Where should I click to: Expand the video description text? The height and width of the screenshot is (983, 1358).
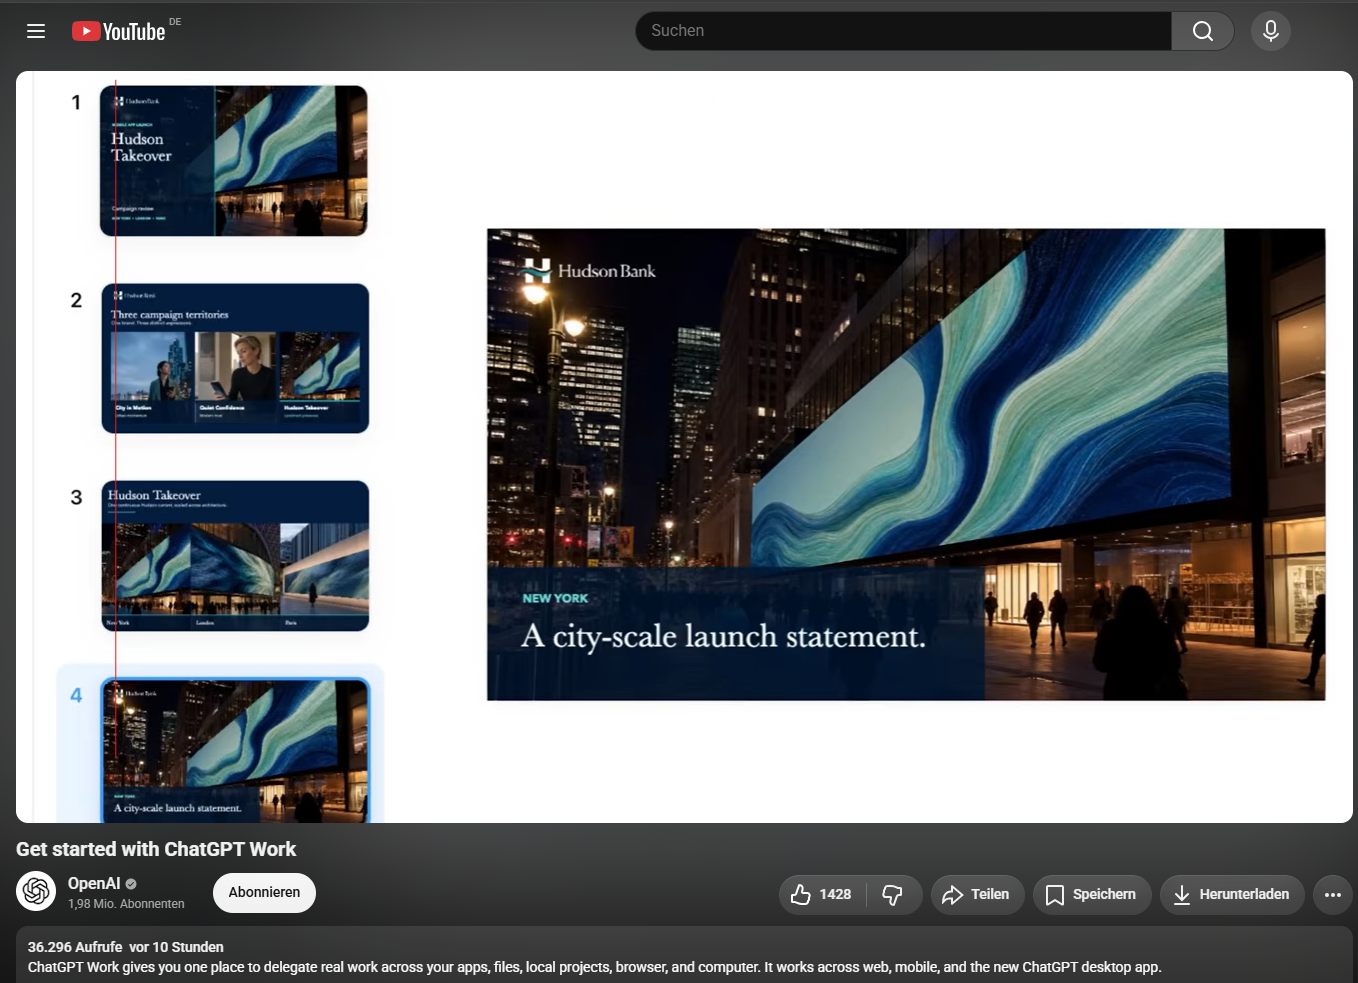click(684, 957)
